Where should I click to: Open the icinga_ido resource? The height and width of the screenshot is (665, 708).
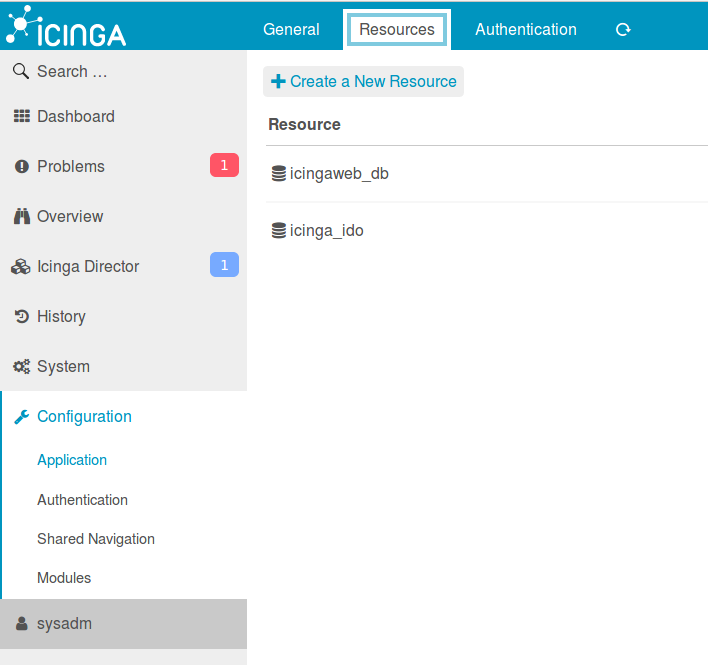[x=326, y=231]
